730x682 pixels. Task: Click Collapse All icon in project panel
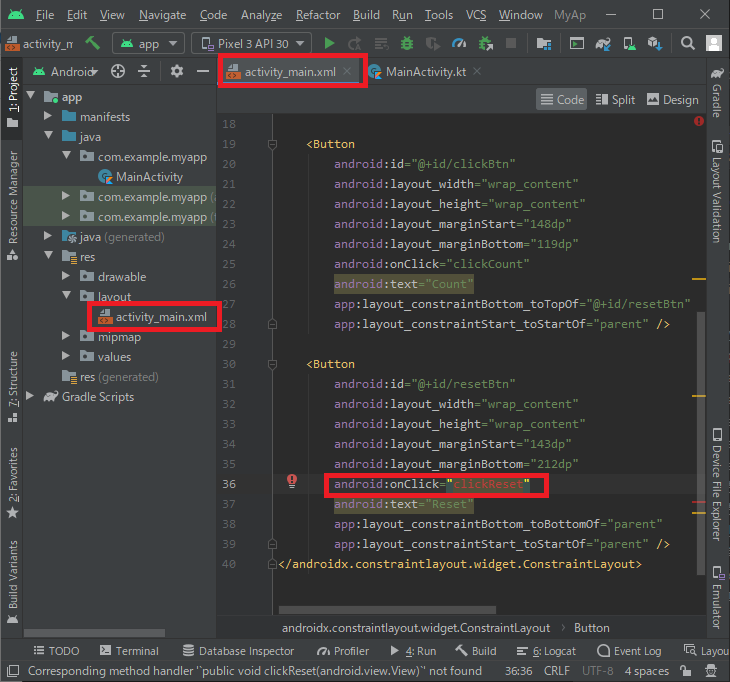[144, 71]
